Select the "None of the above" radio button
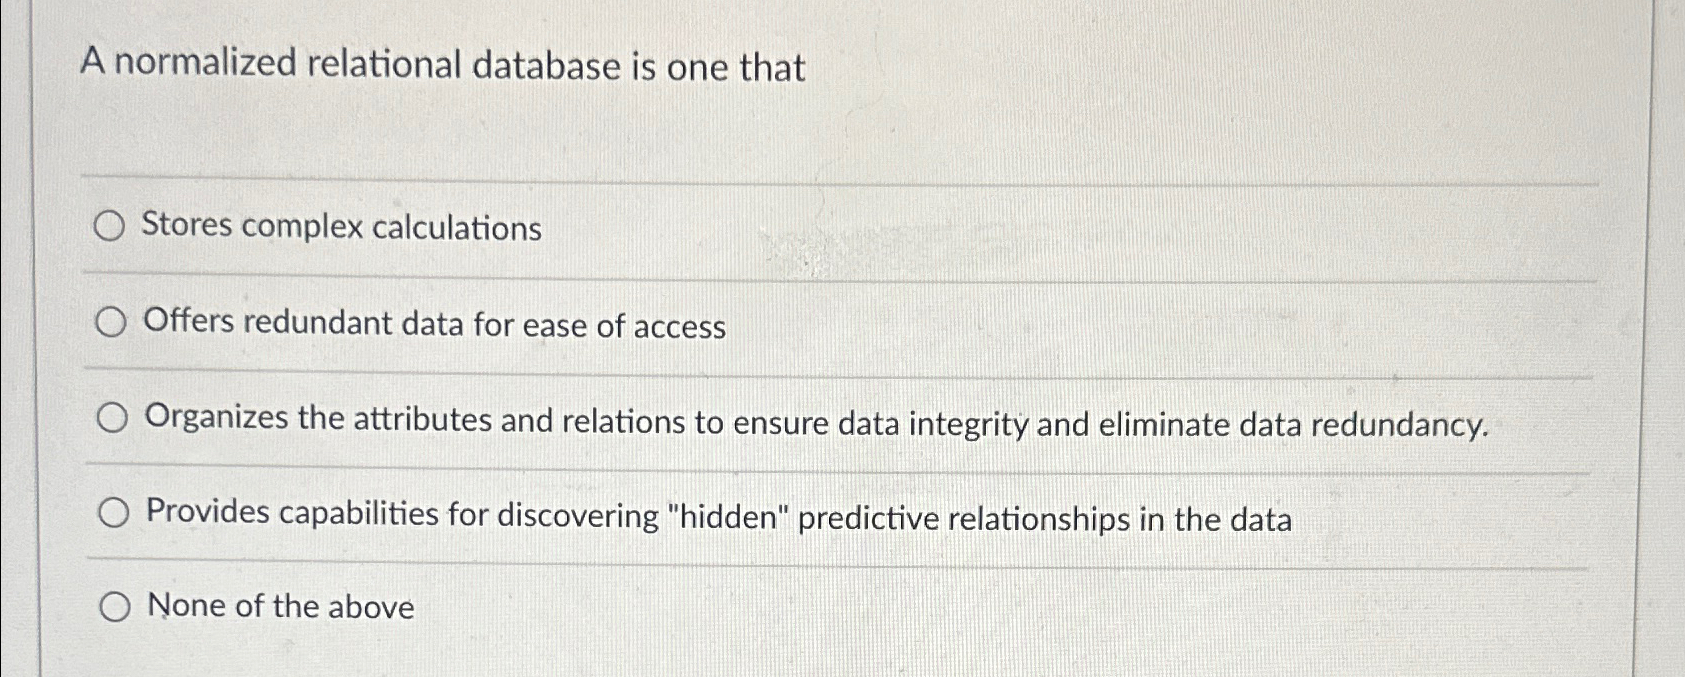The image size is (1685, 677). coord(117,606)
